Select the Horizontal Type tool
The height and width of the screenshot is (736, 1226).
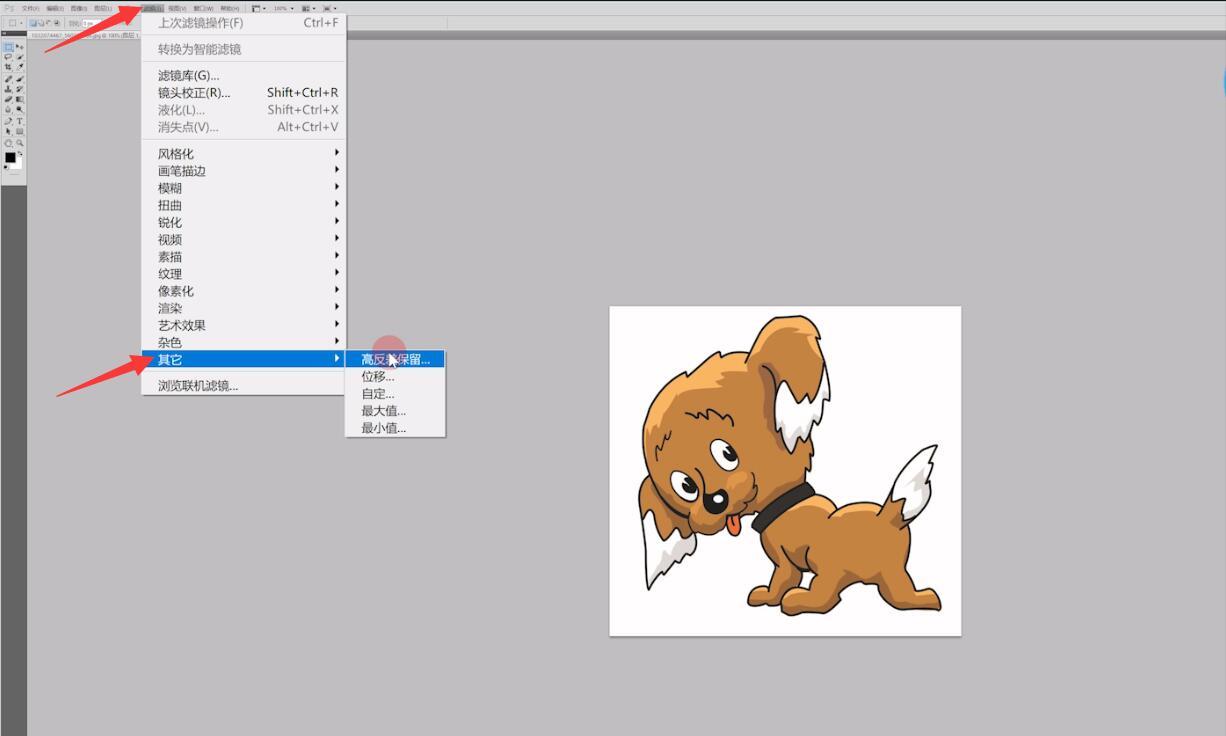pos(19,121)
